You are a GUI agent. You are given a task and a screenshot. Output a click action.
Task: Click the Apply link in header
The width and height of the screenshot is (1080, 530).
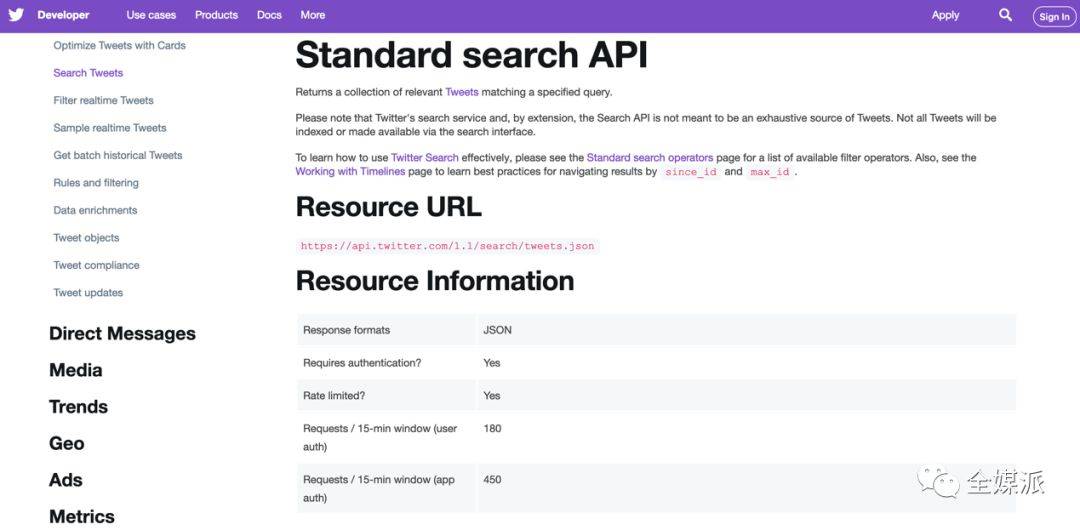click(x=945, y=15)
